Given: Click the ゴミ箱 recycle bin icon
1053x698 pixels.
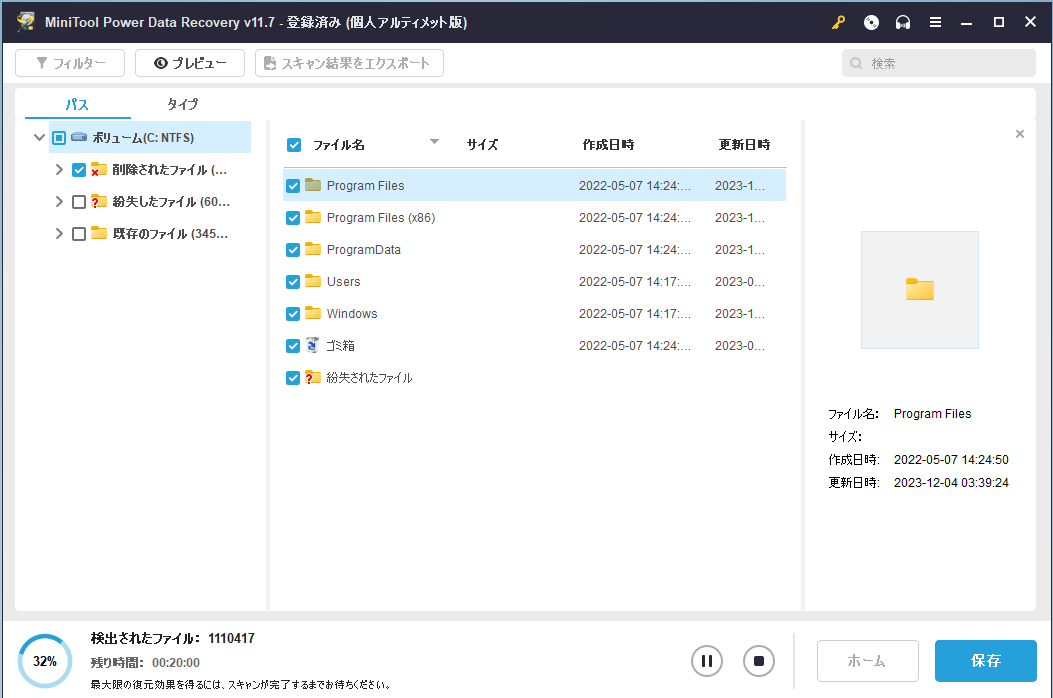Looking at the screenshot, I should (312, 345).
